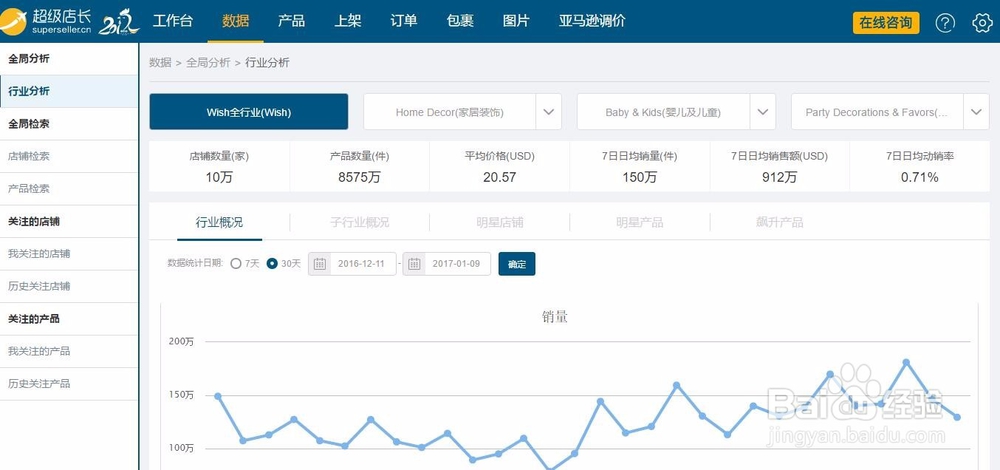This screenshot has width=1000, height=470.
Task: Click the 2017 new year badge icon
Action: [x=119, y=22]
